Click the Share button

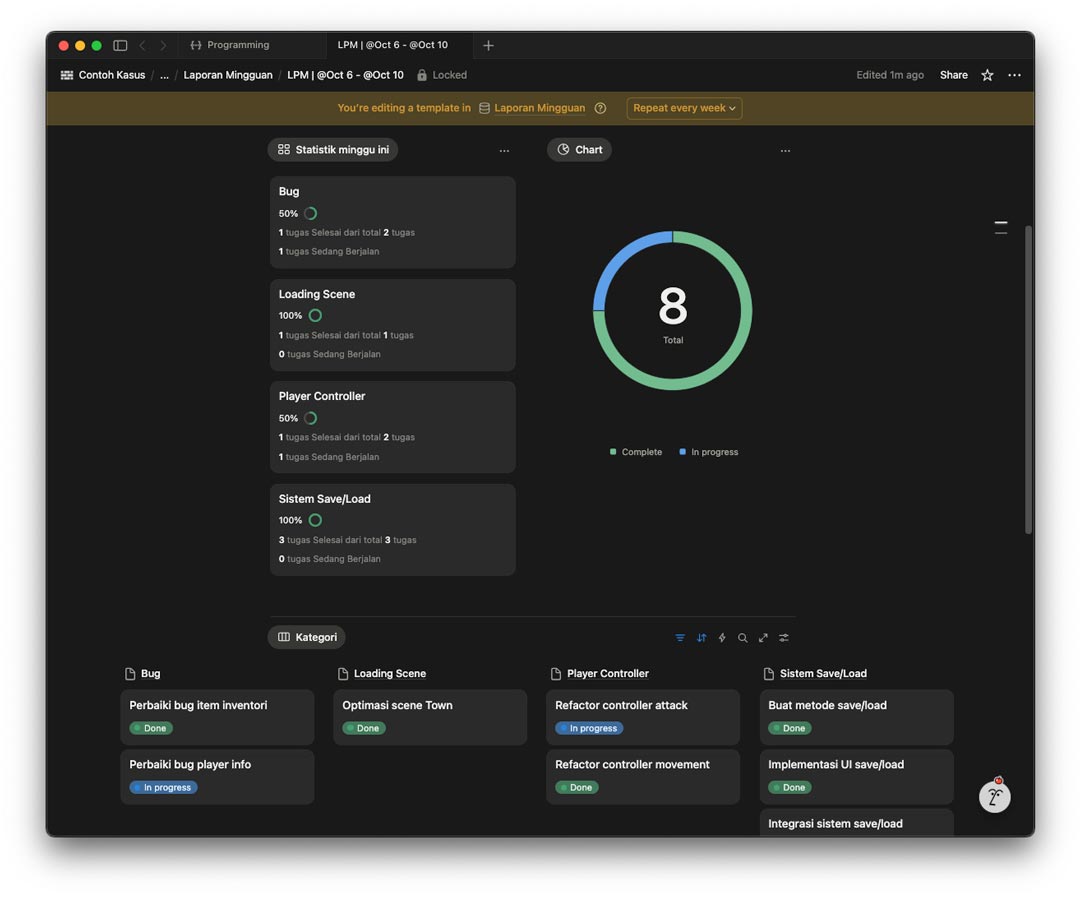(953, 75)
